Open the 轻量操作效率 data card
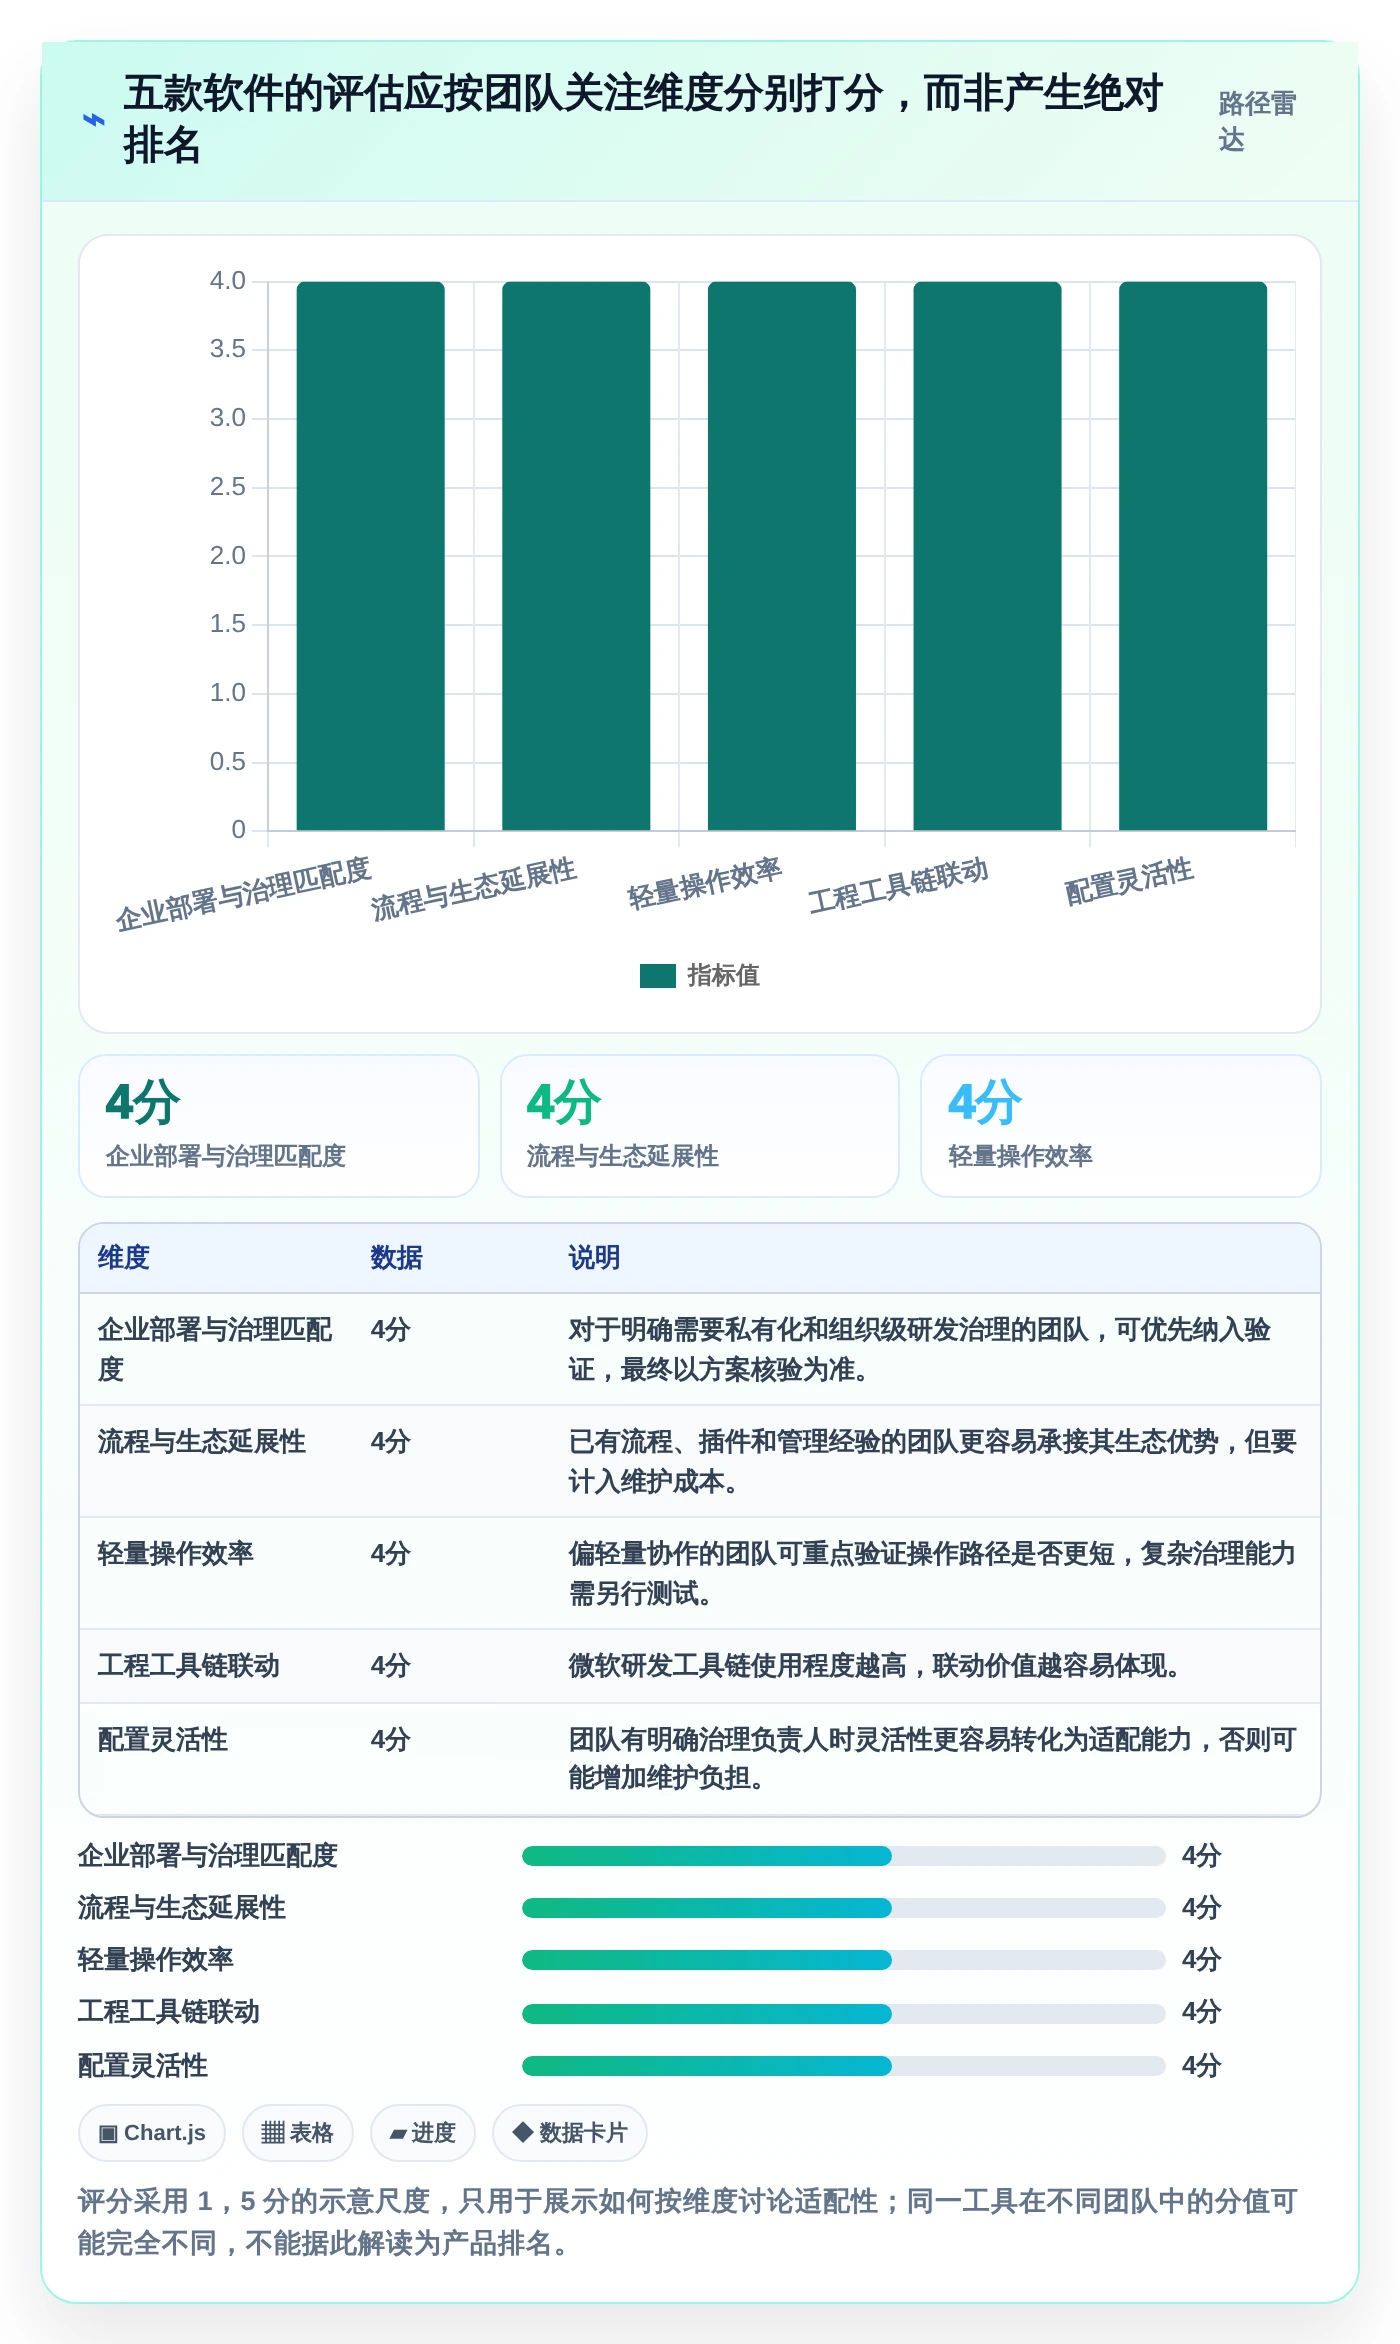 [x=1121, y=1126]
